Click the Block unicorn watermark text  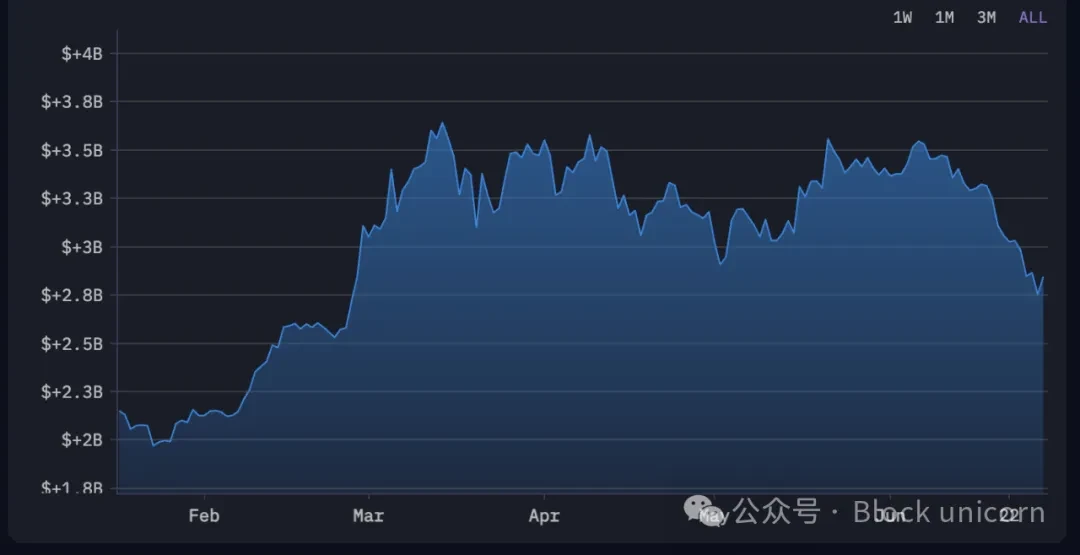click(x=948, y=513)
